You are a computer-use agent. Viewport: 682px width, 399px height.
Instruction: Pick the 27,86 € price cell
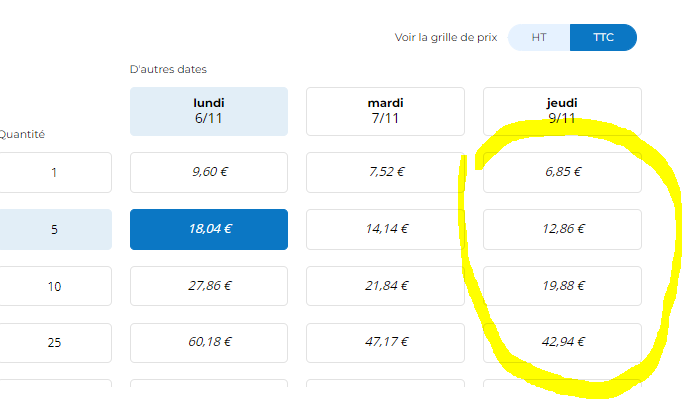pyautogui.click(x=209, y=286)
